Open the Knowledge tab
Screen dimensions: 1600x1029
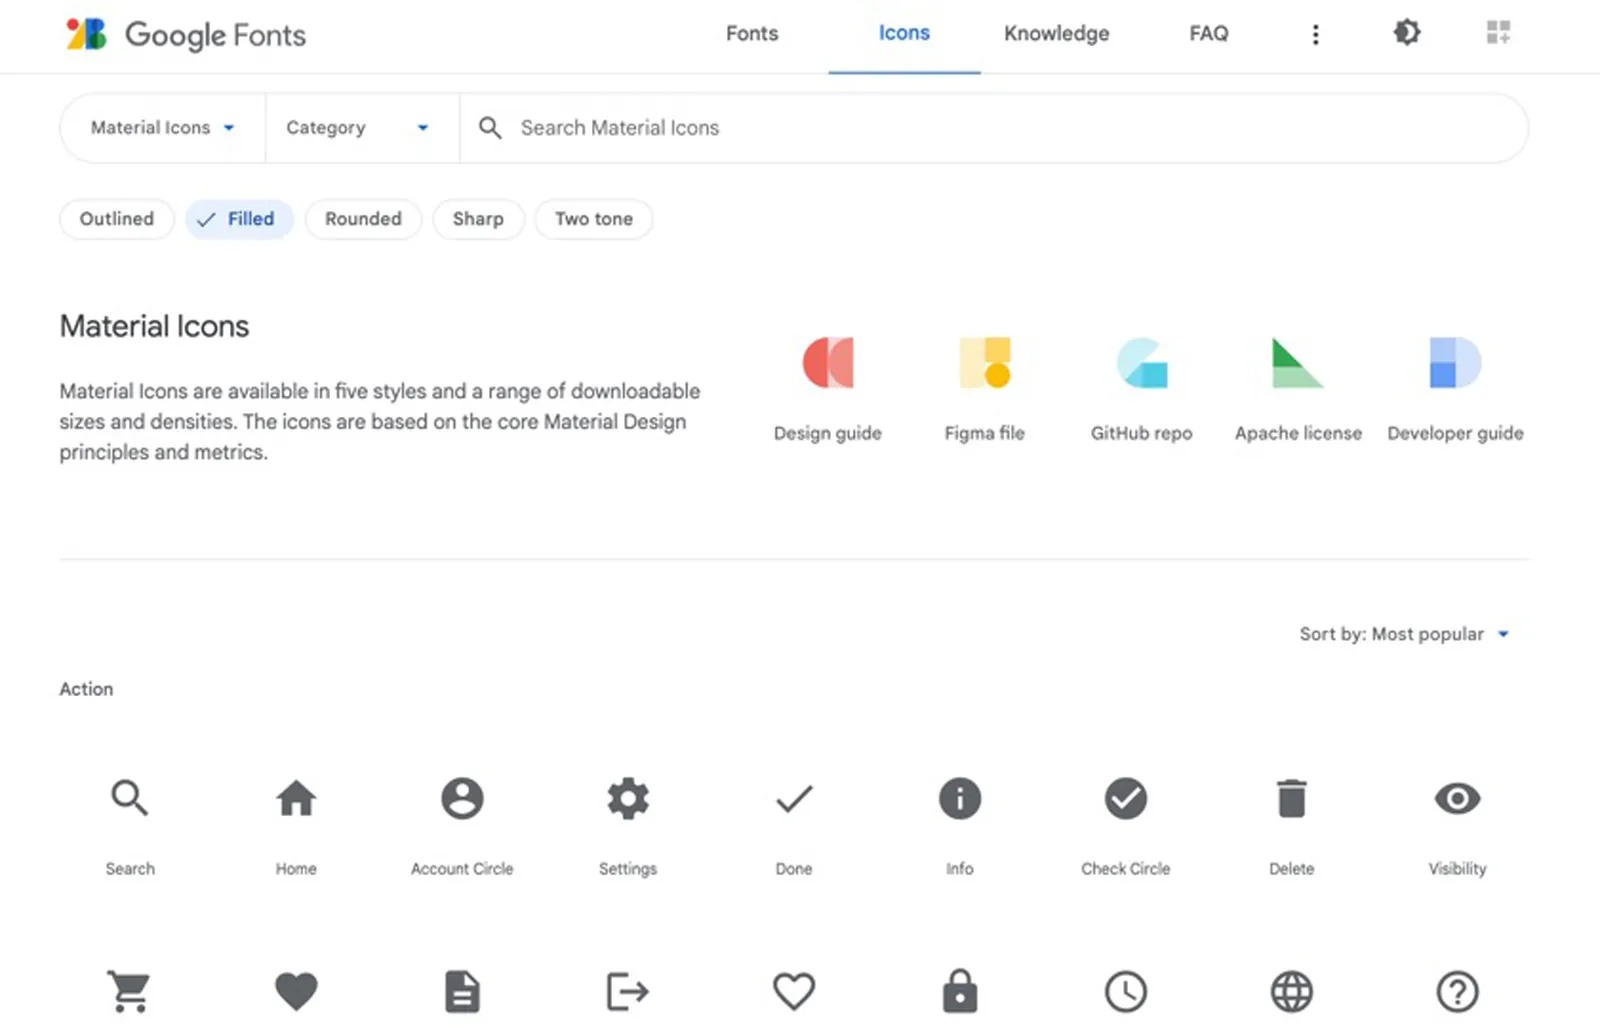tap(1056, 34)
